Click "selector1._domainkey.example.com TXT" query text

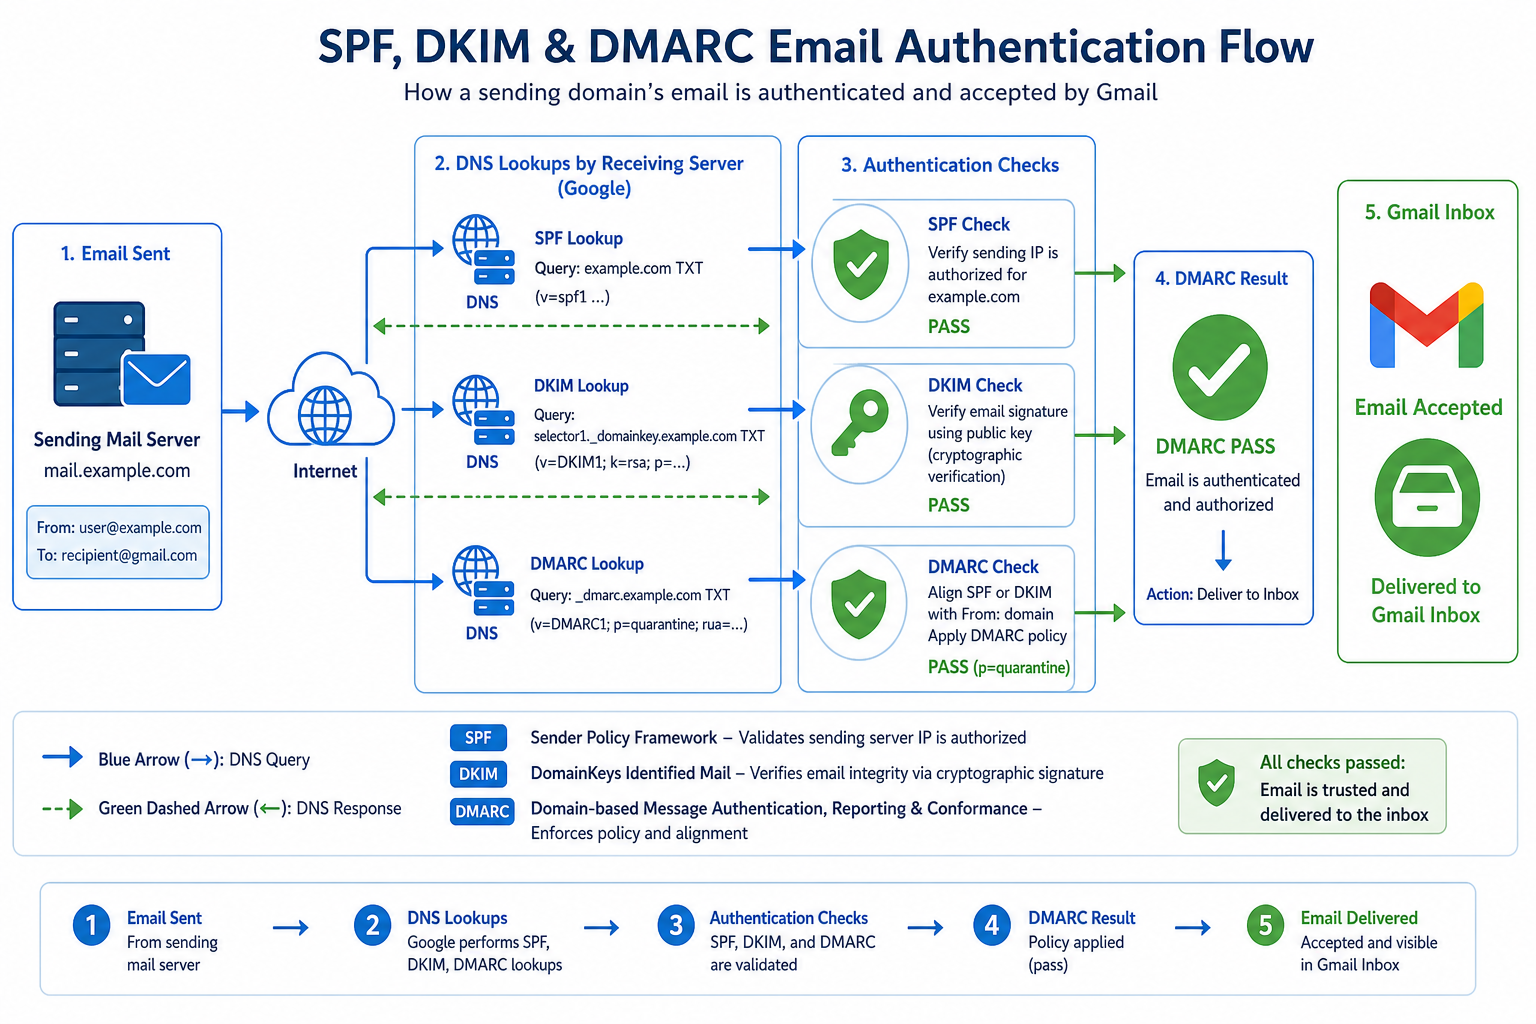[649, 436]
